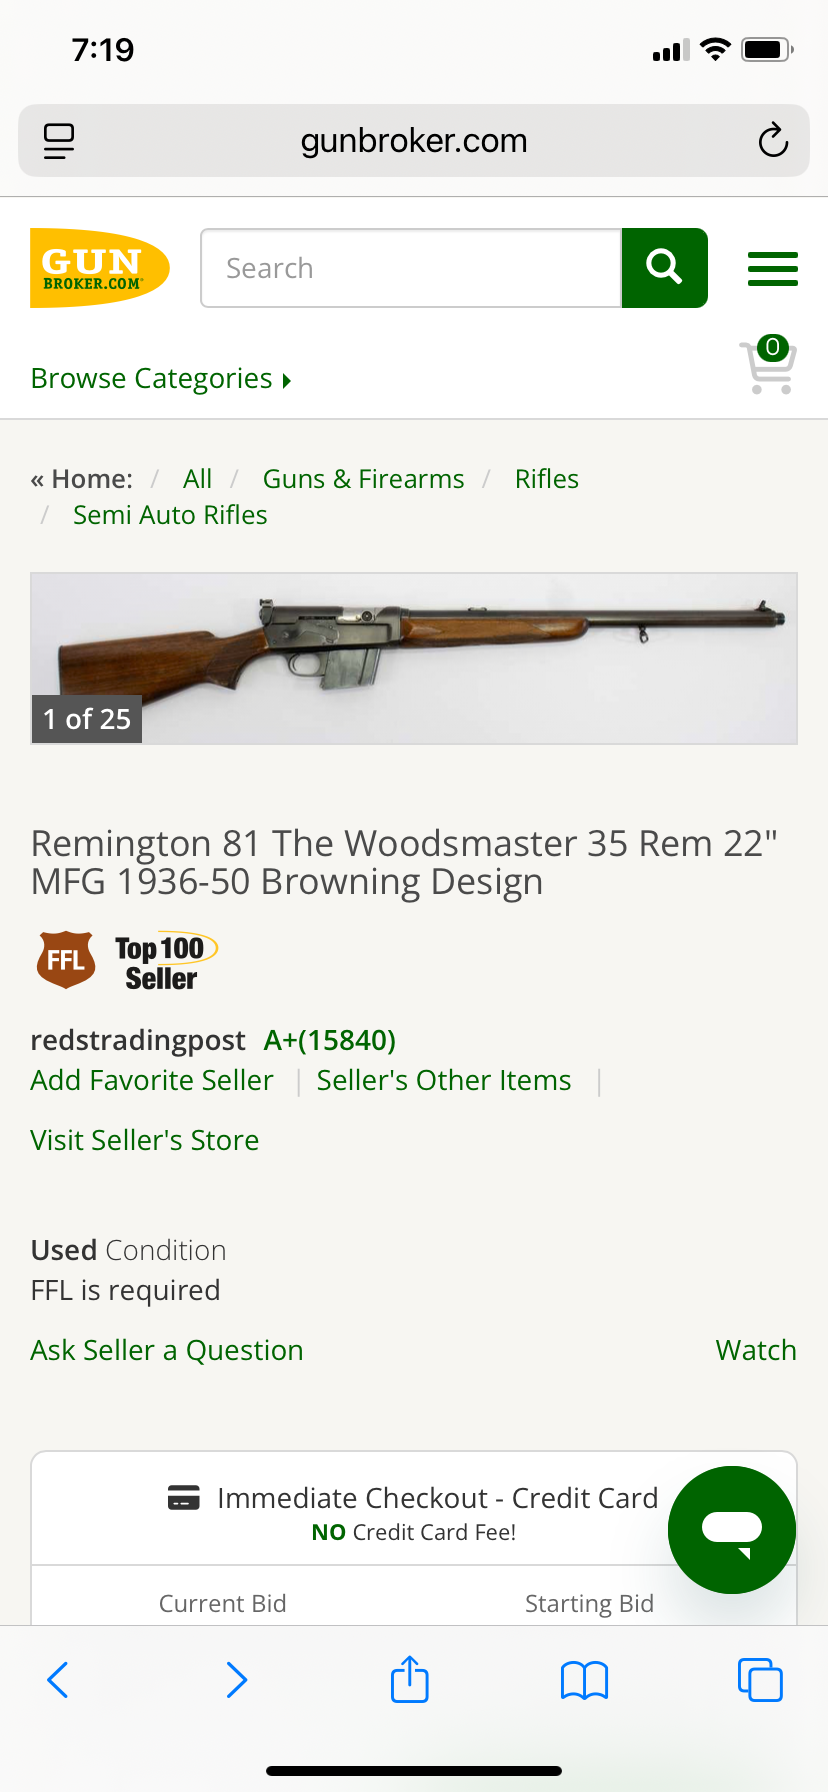Open the shopping cart
The height and width of the screenshot is (1792, 828).
[768, 366]
